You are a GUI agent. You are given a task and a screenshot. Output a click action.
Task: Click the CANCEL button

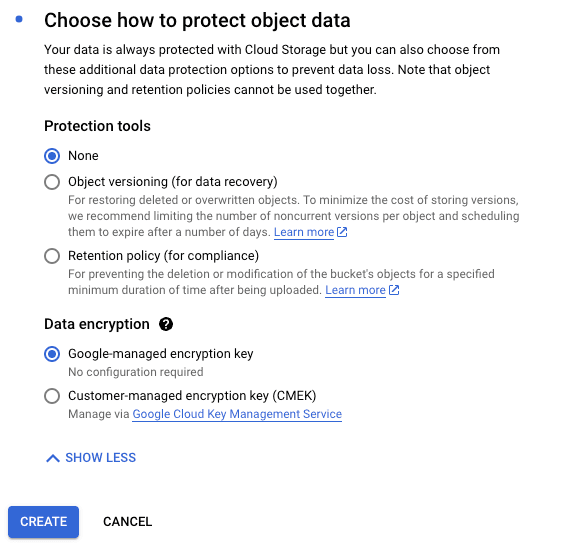point(127,522)
